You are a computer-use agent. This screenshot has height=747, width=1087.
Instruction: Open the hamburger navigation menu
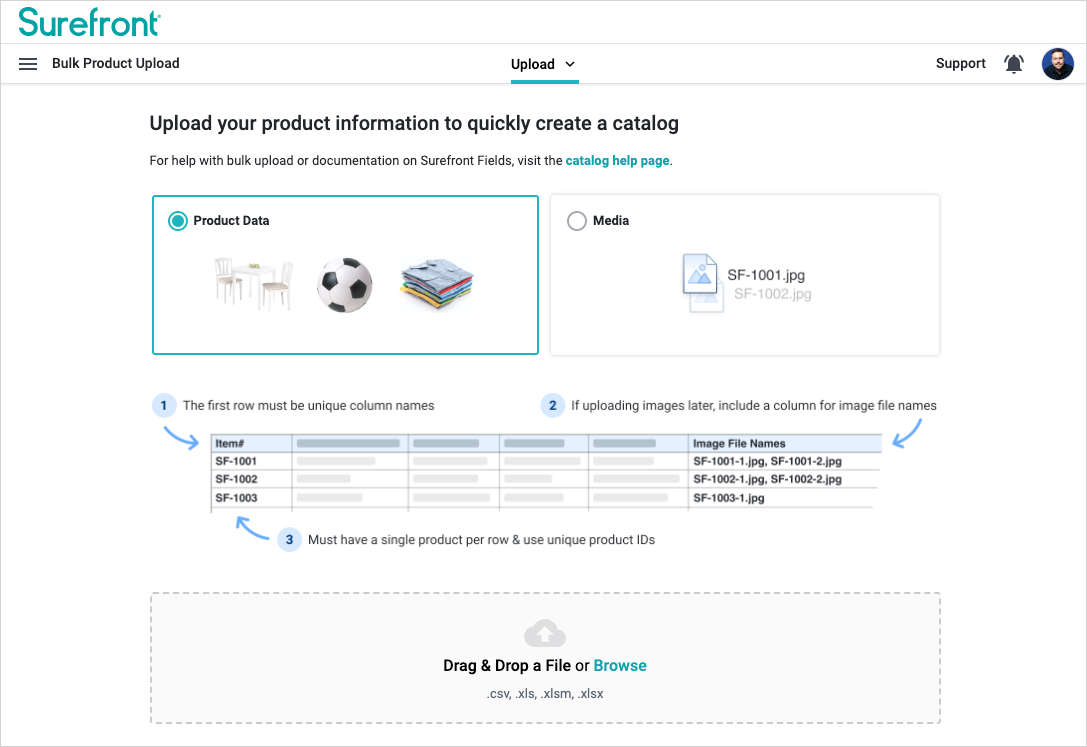tap(28, 64)
